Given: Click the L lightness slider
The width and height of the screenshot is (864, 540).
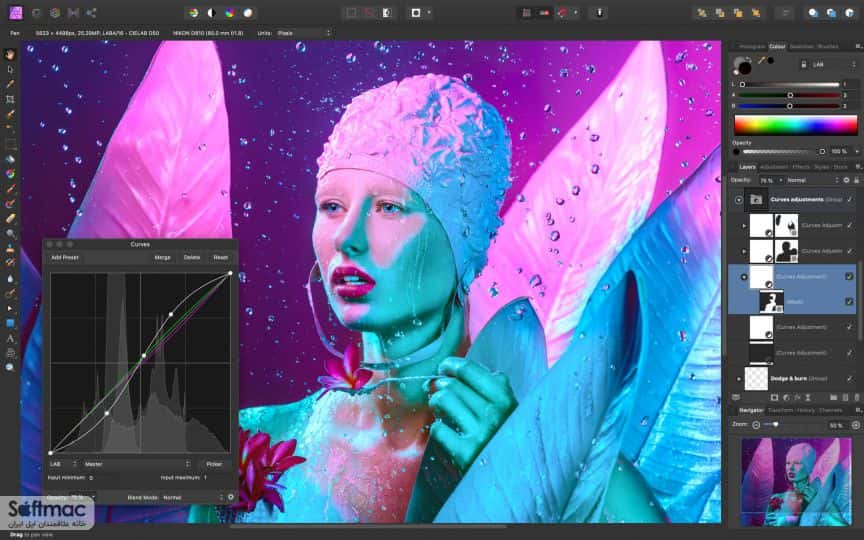Looking at the screenshot, I should click(790, 84).
